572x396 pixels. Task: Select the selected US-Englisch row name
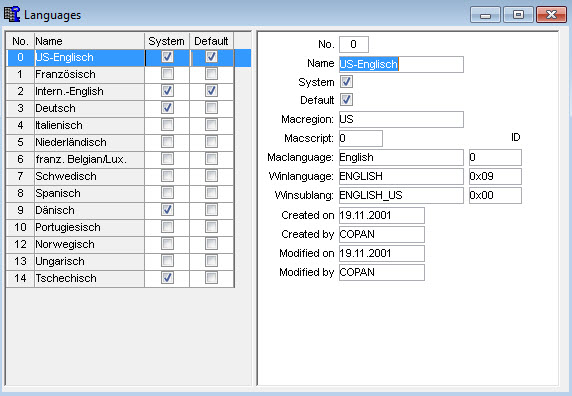coord(89,57)
